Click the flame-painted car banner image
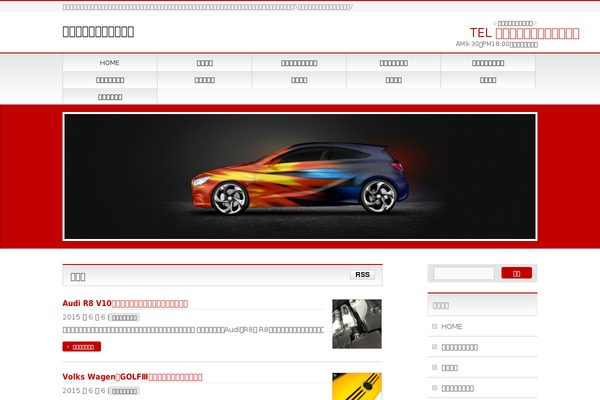600x400 pixels. coord(300,176)
